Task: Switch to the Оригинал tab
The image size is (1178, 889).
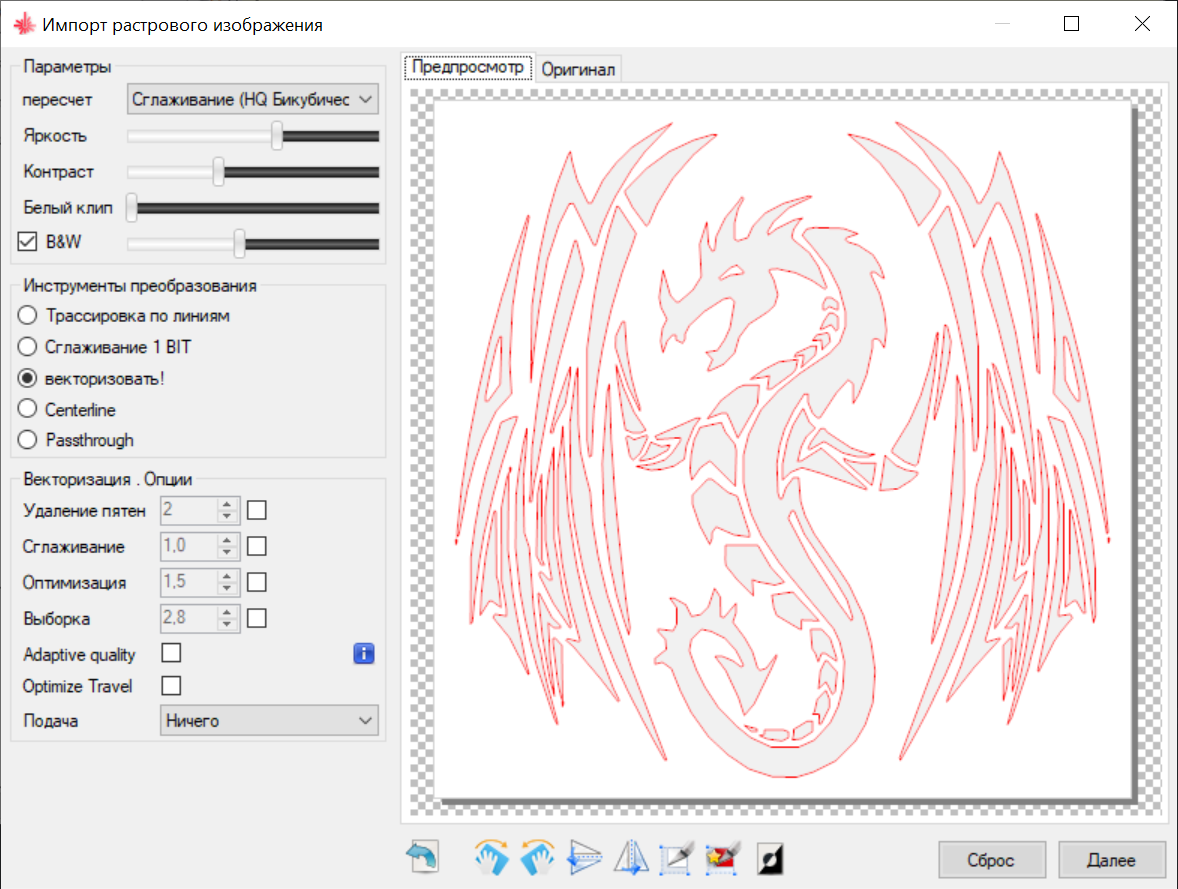Action: tap(579, 69)
